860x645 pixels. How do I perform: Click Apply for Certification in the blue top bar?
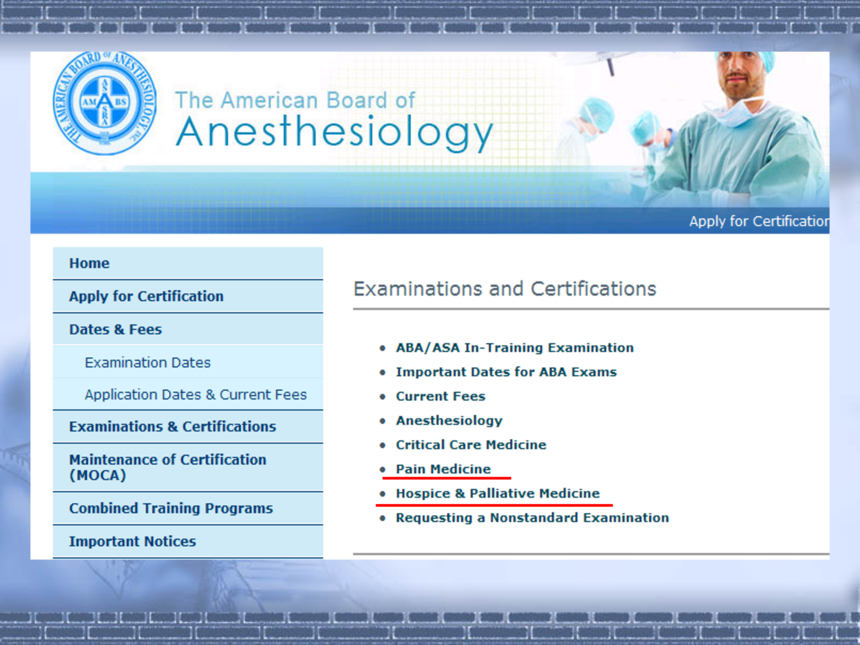pos(758,221)
